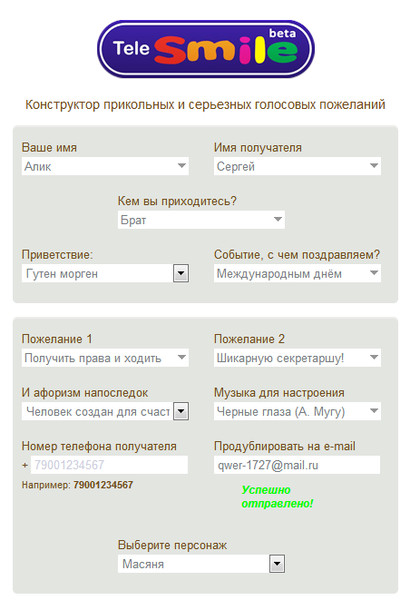Click the 'Успешно отправлено!' status message
The width and height of the screenshot is (410, 600).
click(x=277, y=497)
